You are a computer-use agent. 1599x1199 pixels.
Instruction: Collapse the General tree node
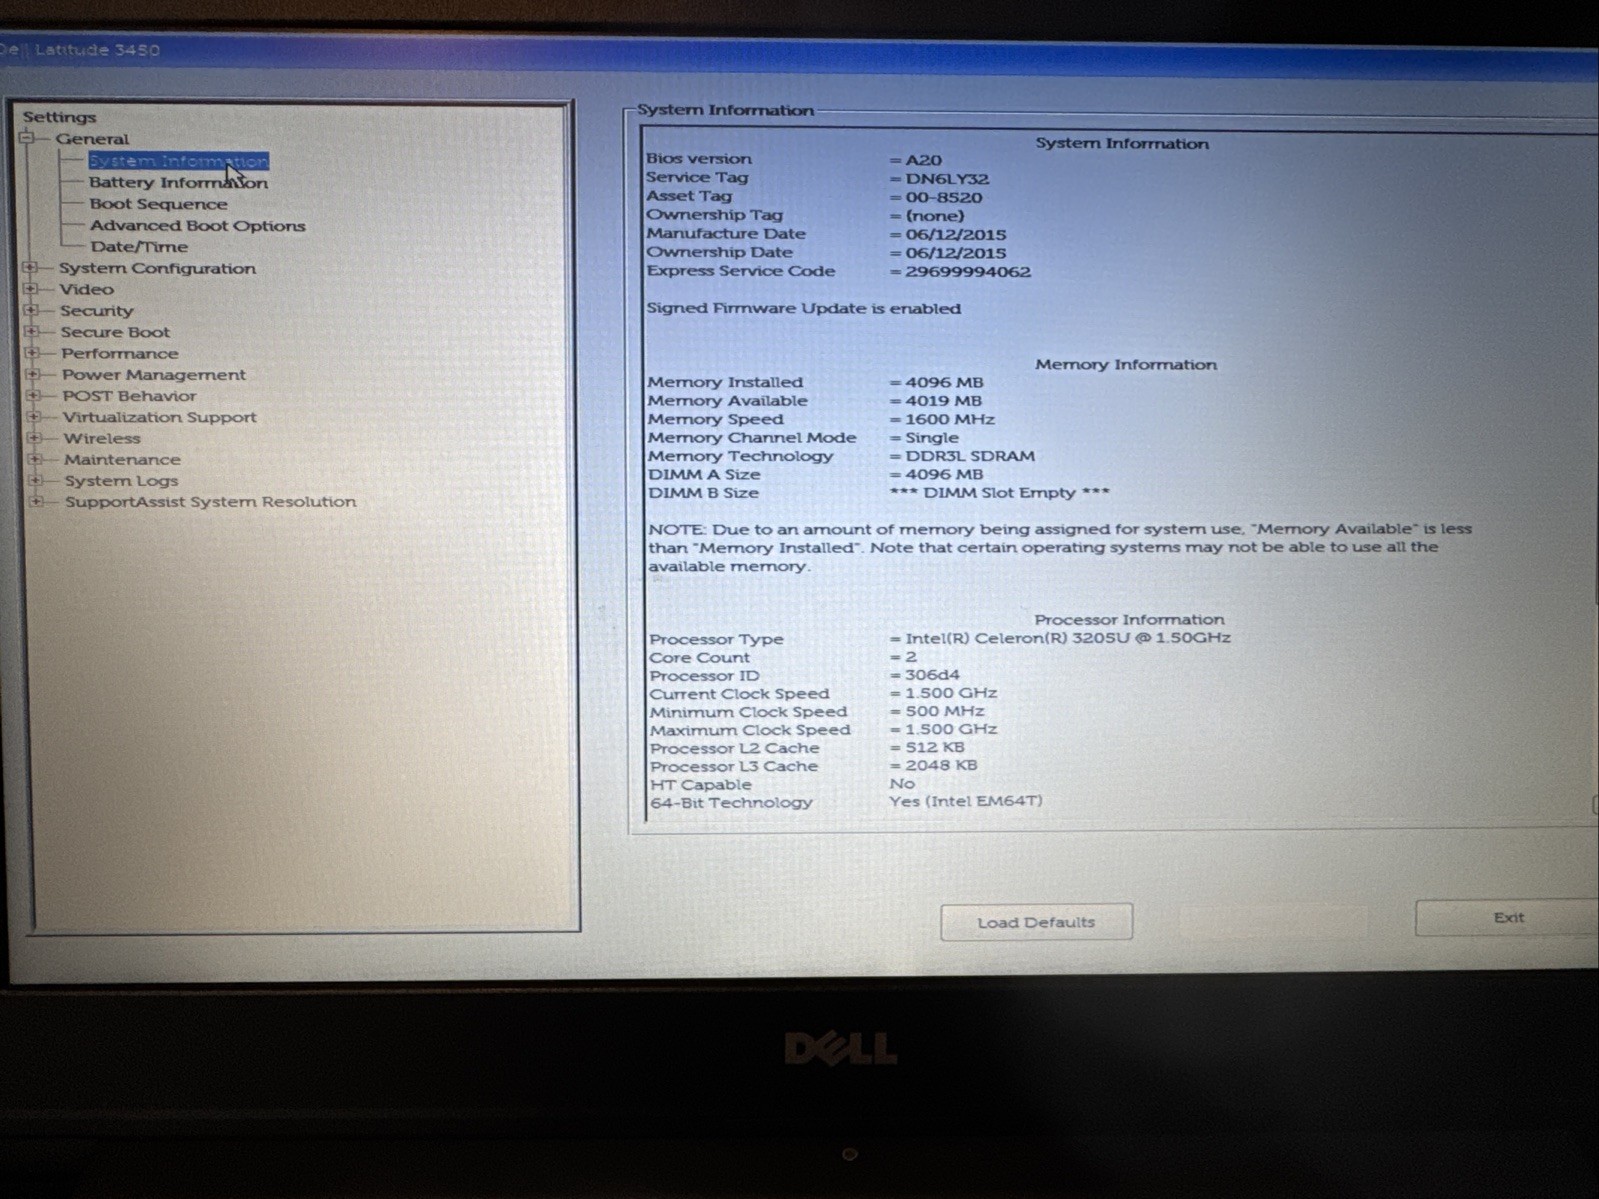[x=27, y=138]
